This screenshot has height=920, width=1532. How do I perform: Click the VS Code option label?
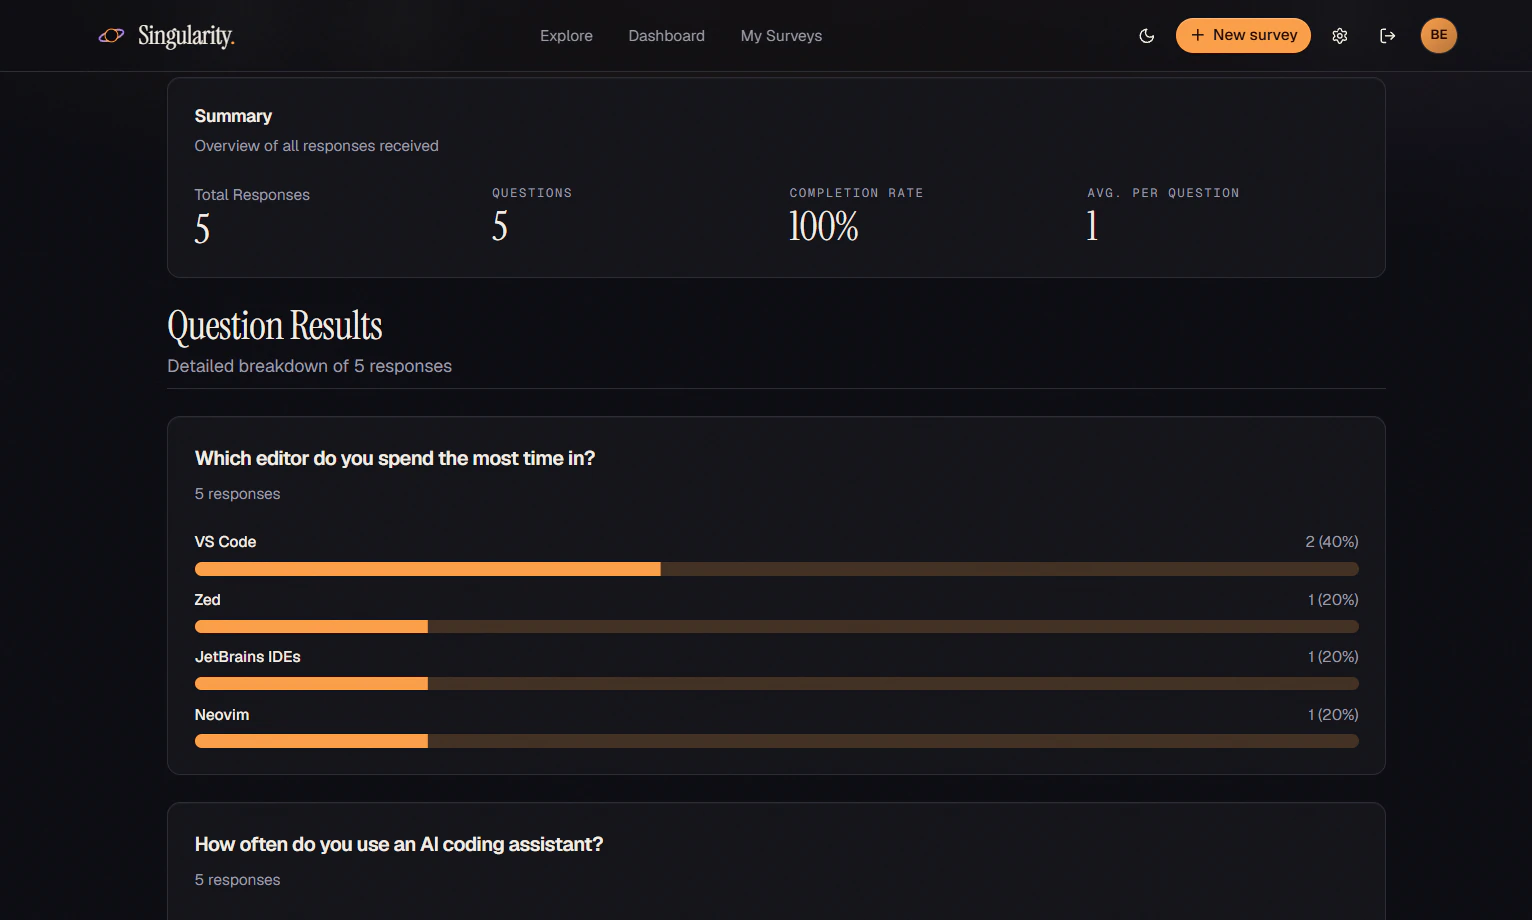click(x=225, y=542)
